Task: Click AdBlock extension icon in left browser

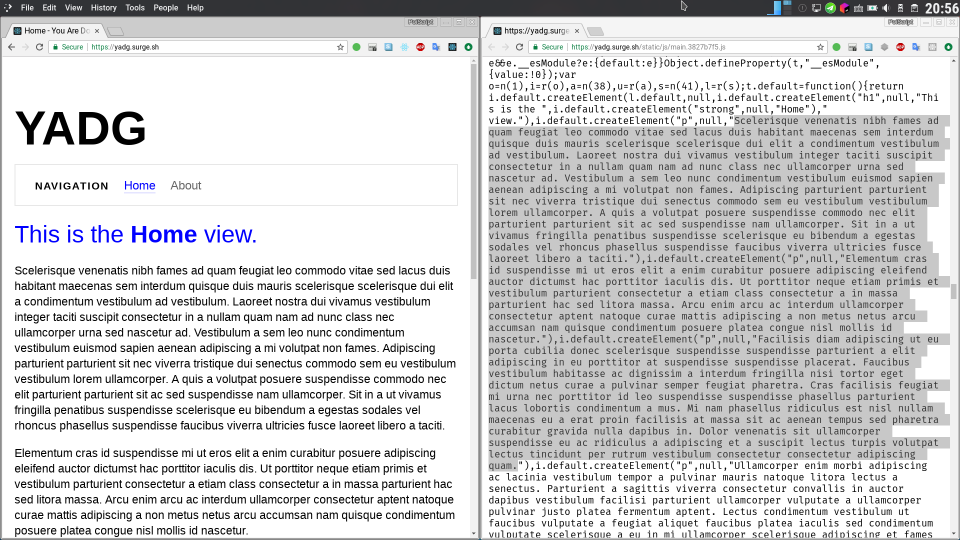Action: [420, 47]
